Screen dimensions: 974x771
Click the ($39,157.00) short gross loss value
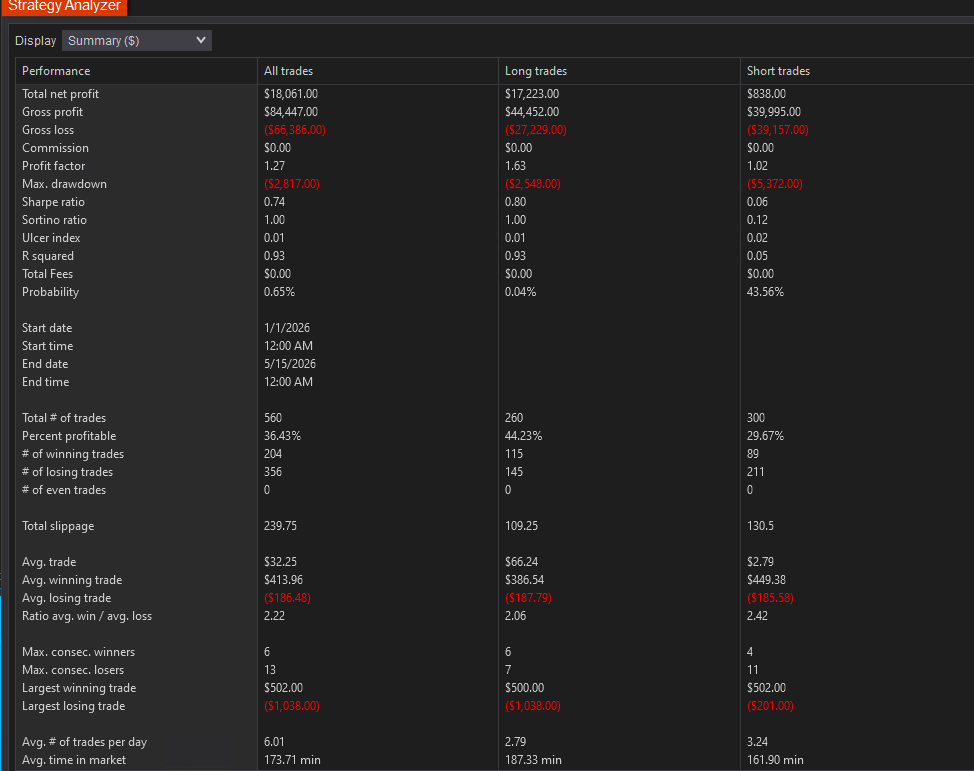tap(778, 130)
